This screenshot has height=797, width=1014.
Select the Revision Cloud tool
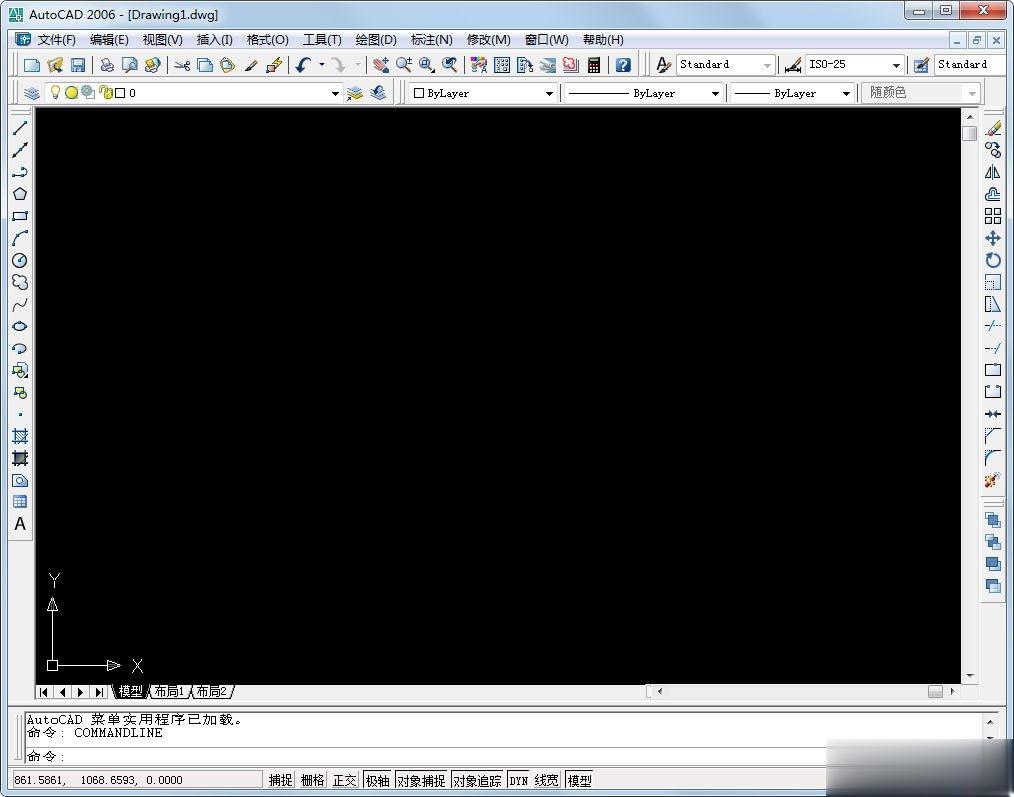20,283
